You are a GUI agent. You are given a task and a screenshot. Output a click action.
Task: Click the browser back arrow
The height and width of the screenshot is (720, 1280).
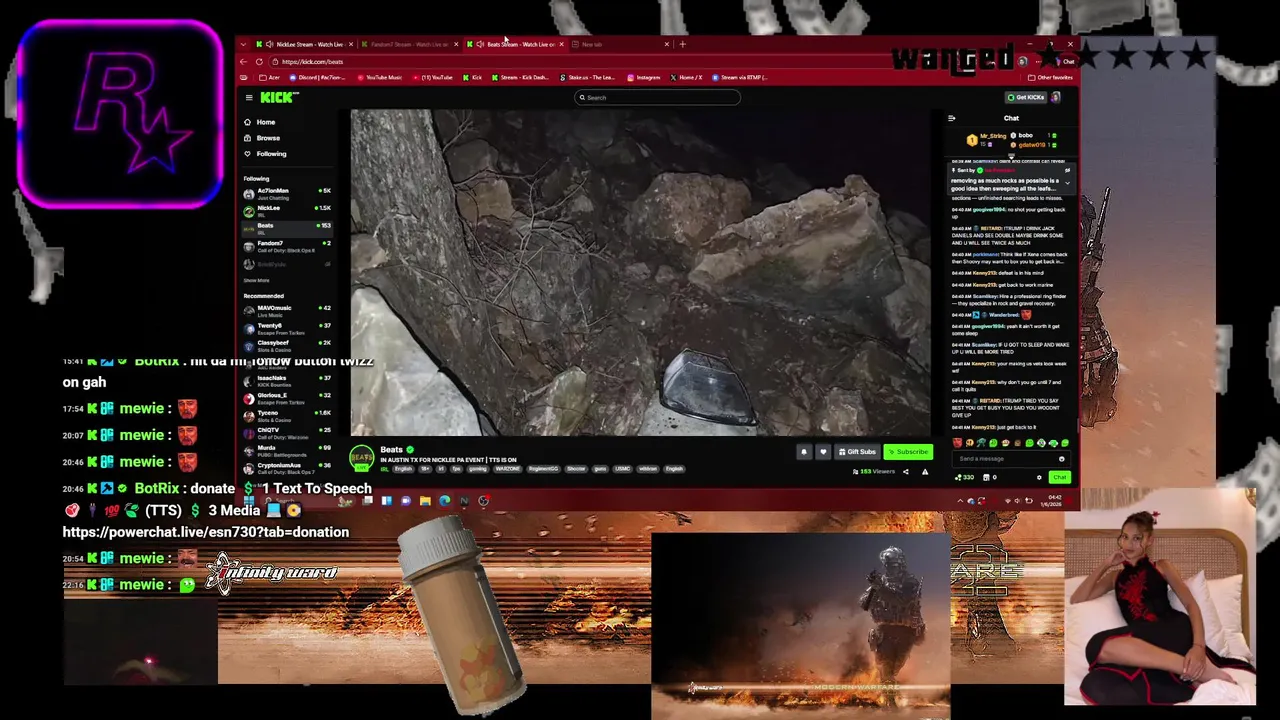[x=243, y=61]
